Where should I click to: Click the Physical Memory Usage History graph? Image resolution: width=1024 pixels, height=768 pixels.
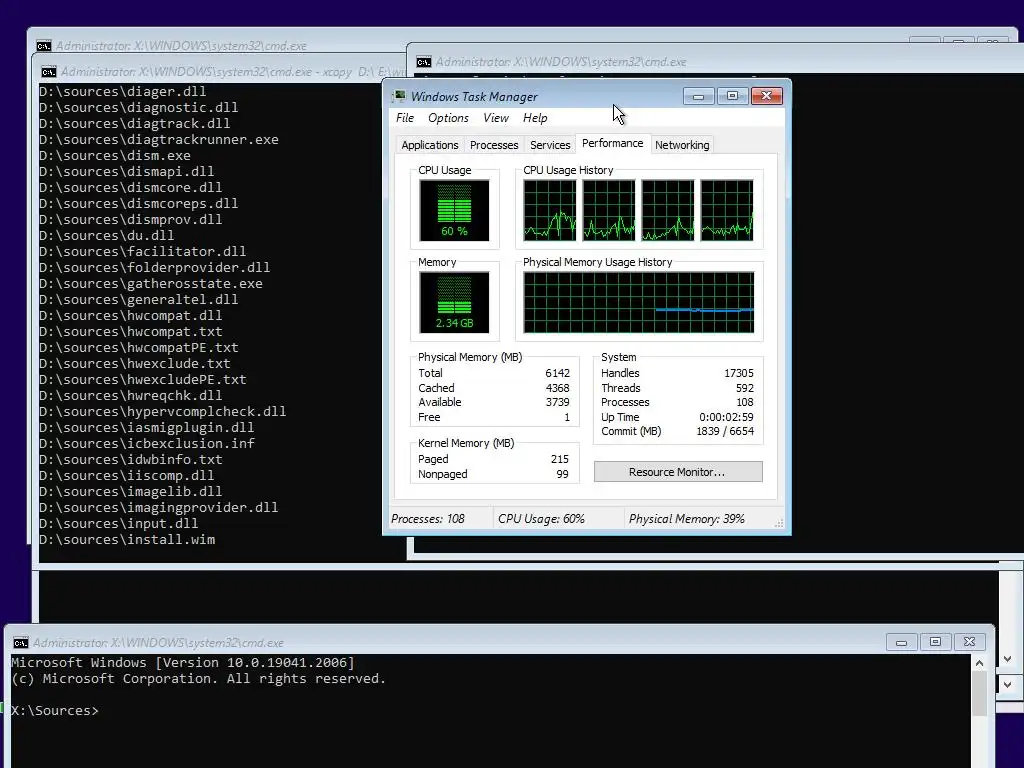[x=639, y=302]
